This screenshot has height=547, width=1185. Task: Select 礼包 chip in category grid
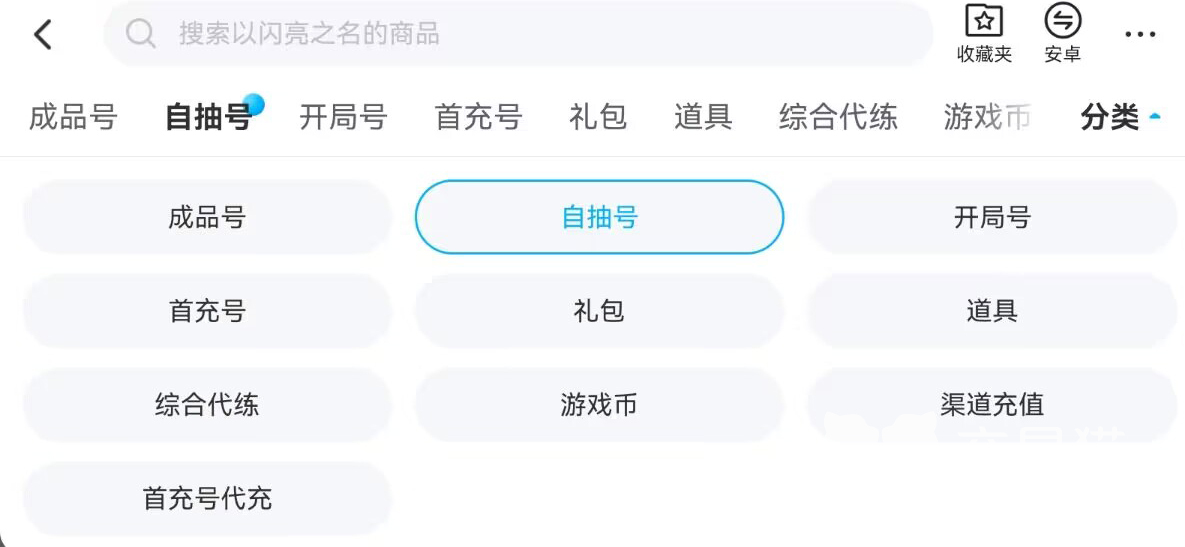(x=599, y=311)
